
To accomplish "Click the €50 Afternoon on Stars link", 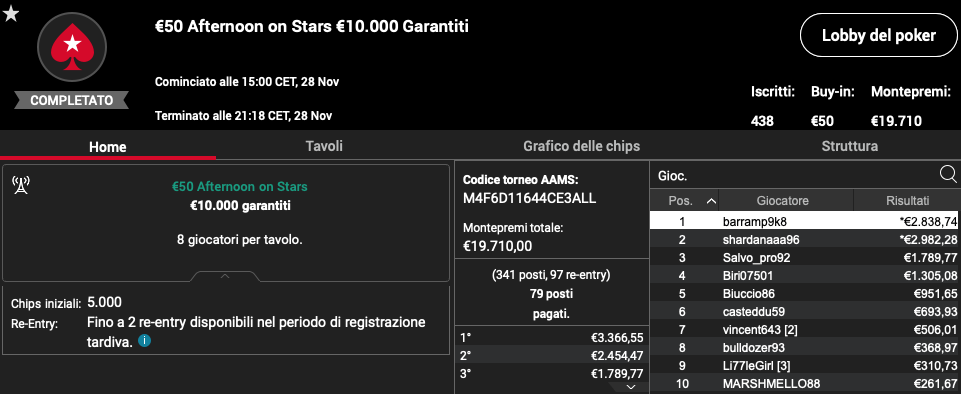I will [x=240, y=186].
